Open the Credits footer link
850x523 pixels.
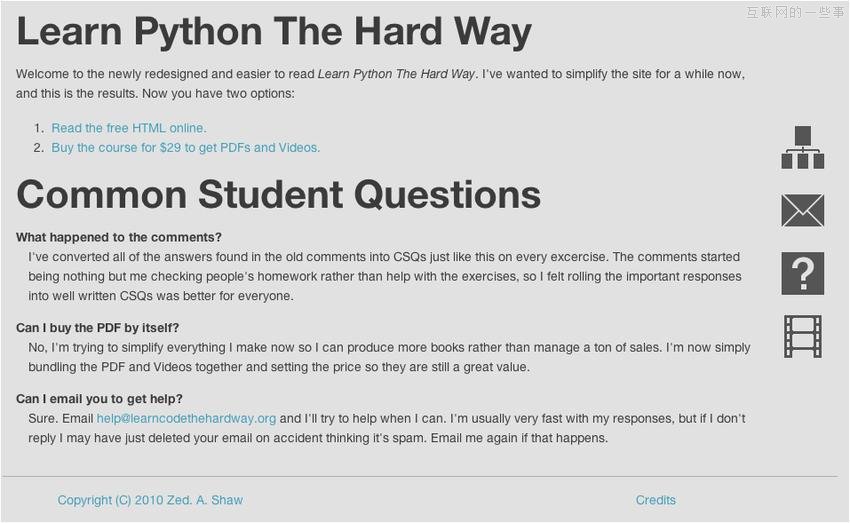coord(656,500)
